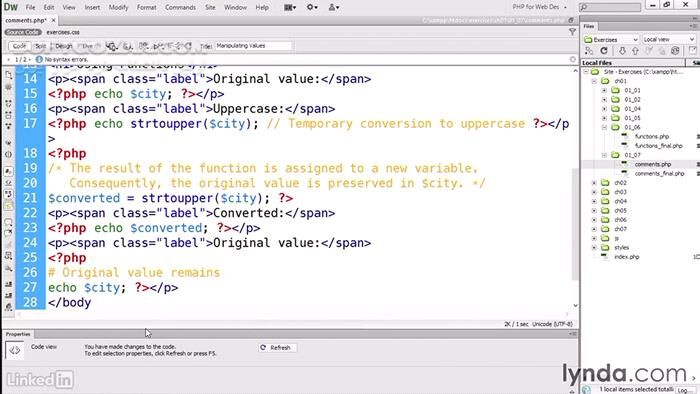Get files from remote server (down arrow)

pos(622,51)
